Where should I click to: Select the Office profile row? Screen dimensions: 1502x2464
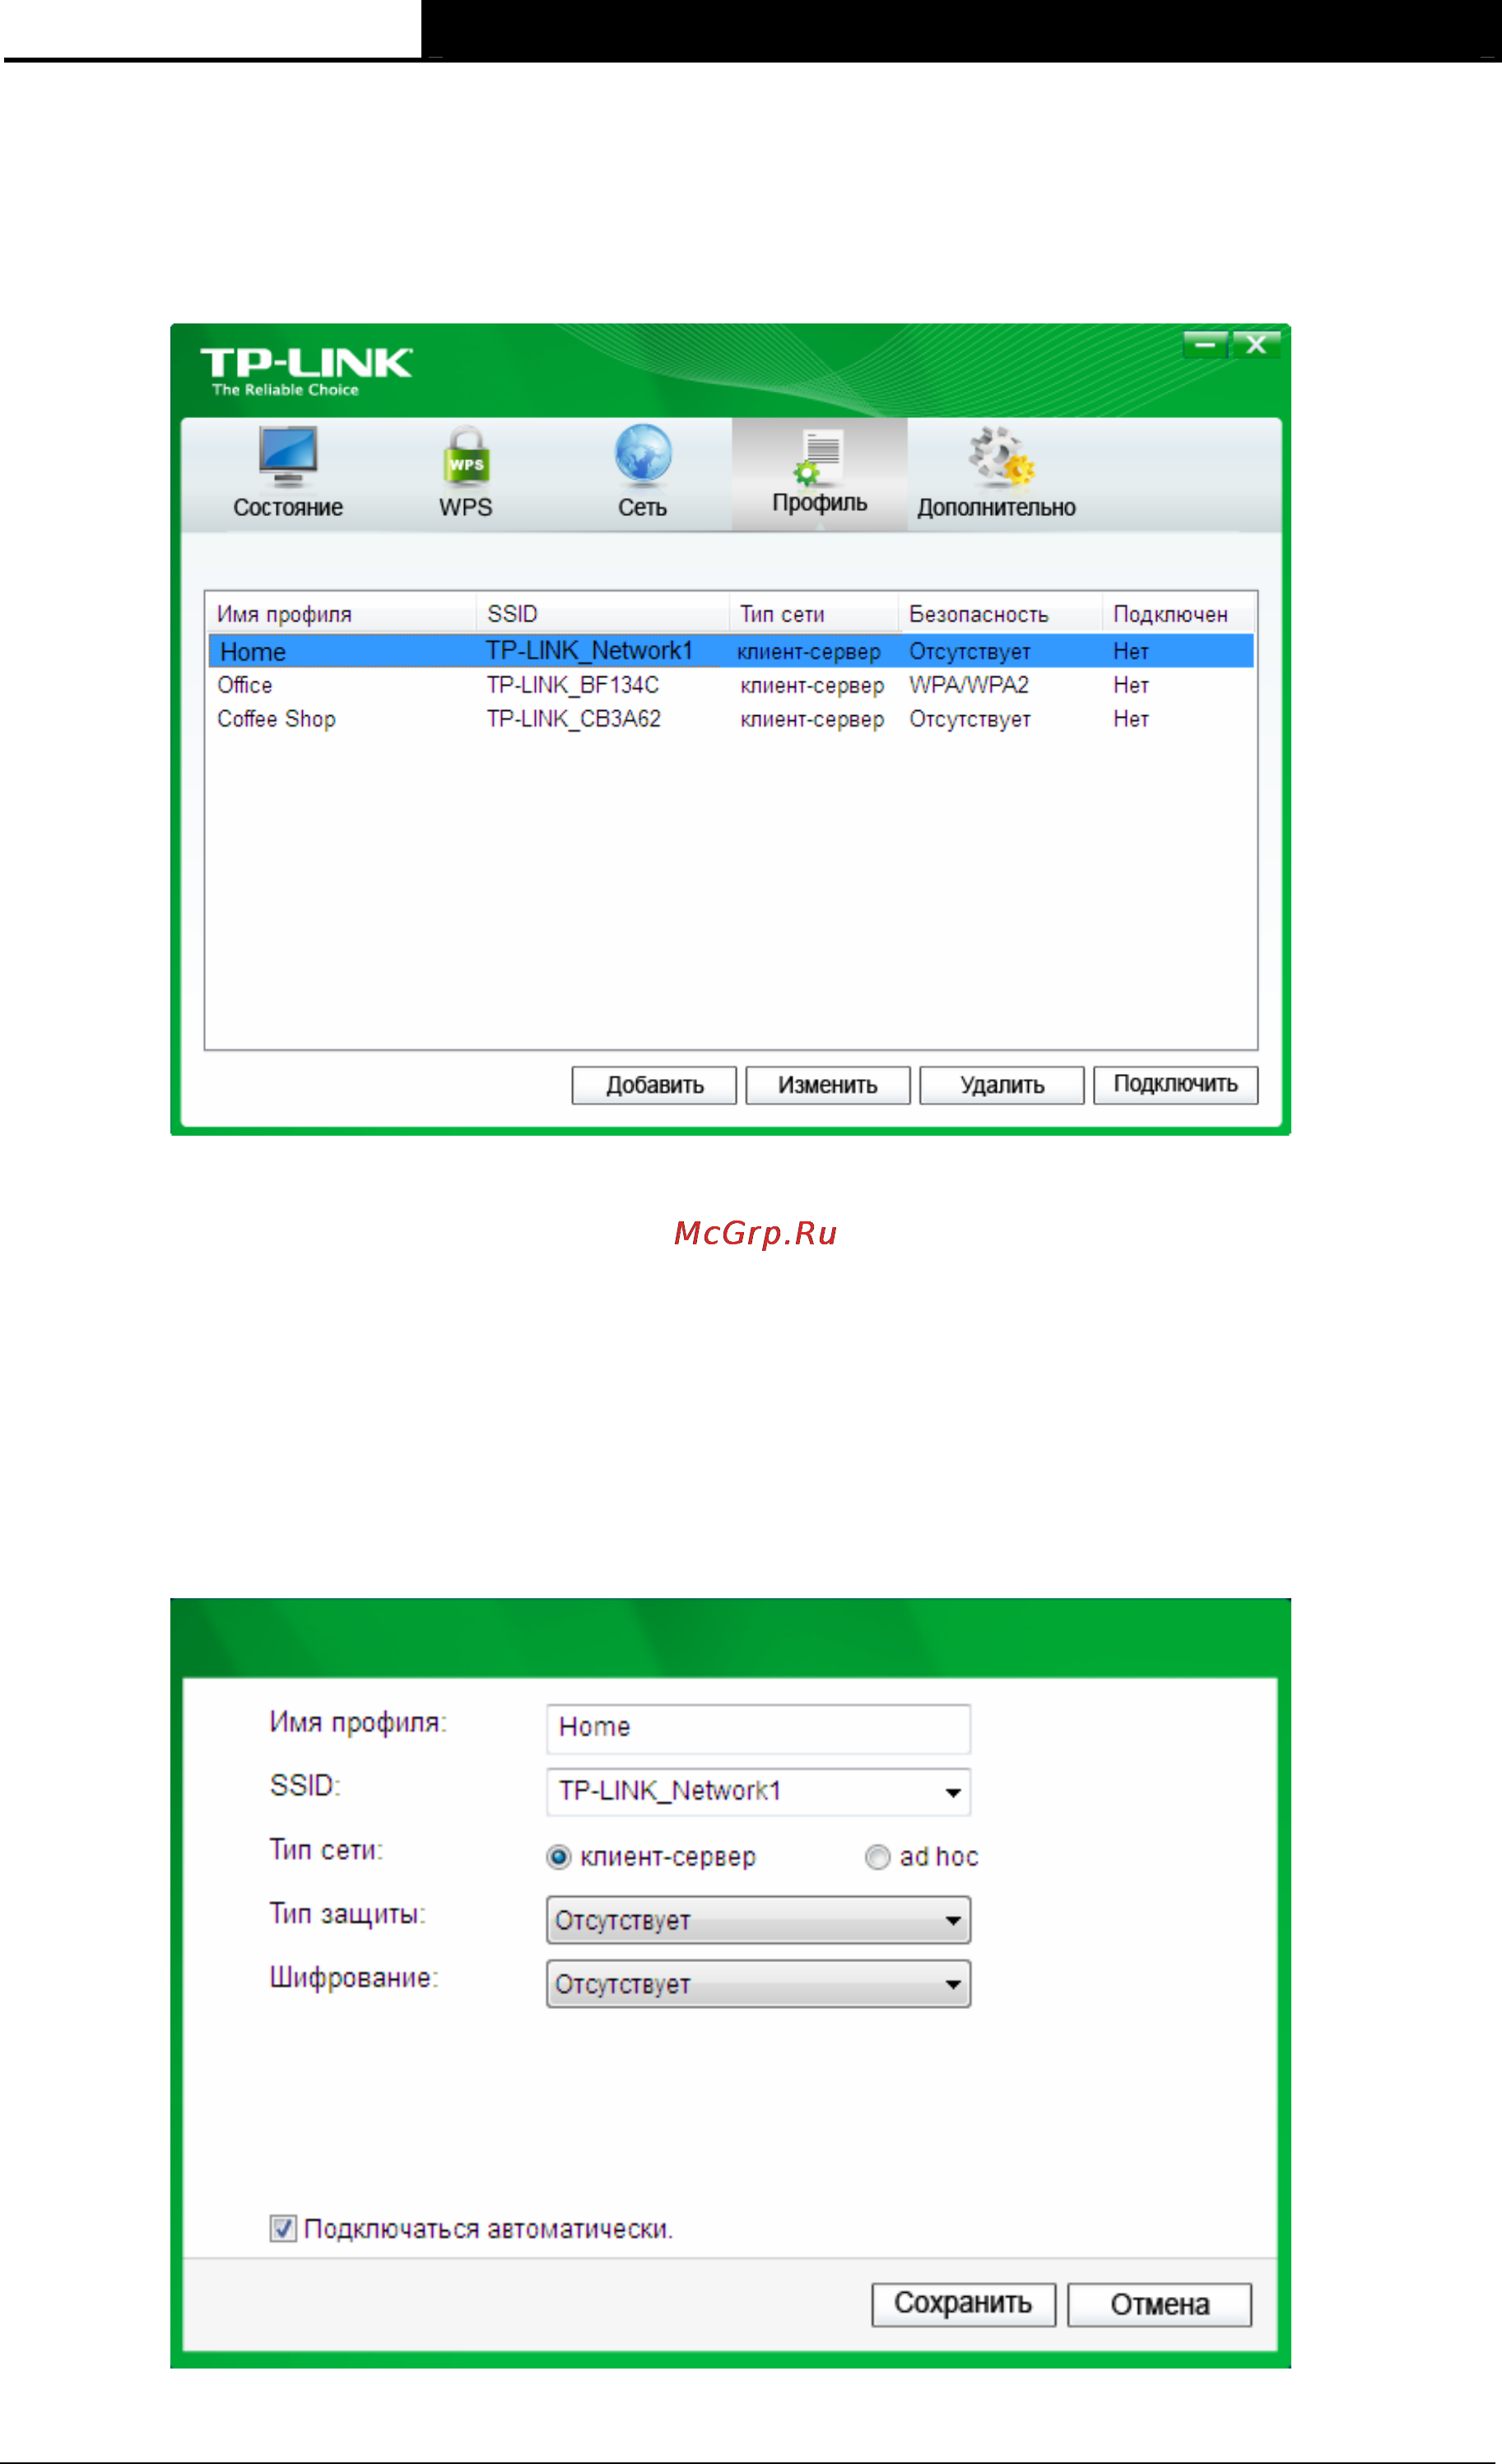tap(731, 685)
